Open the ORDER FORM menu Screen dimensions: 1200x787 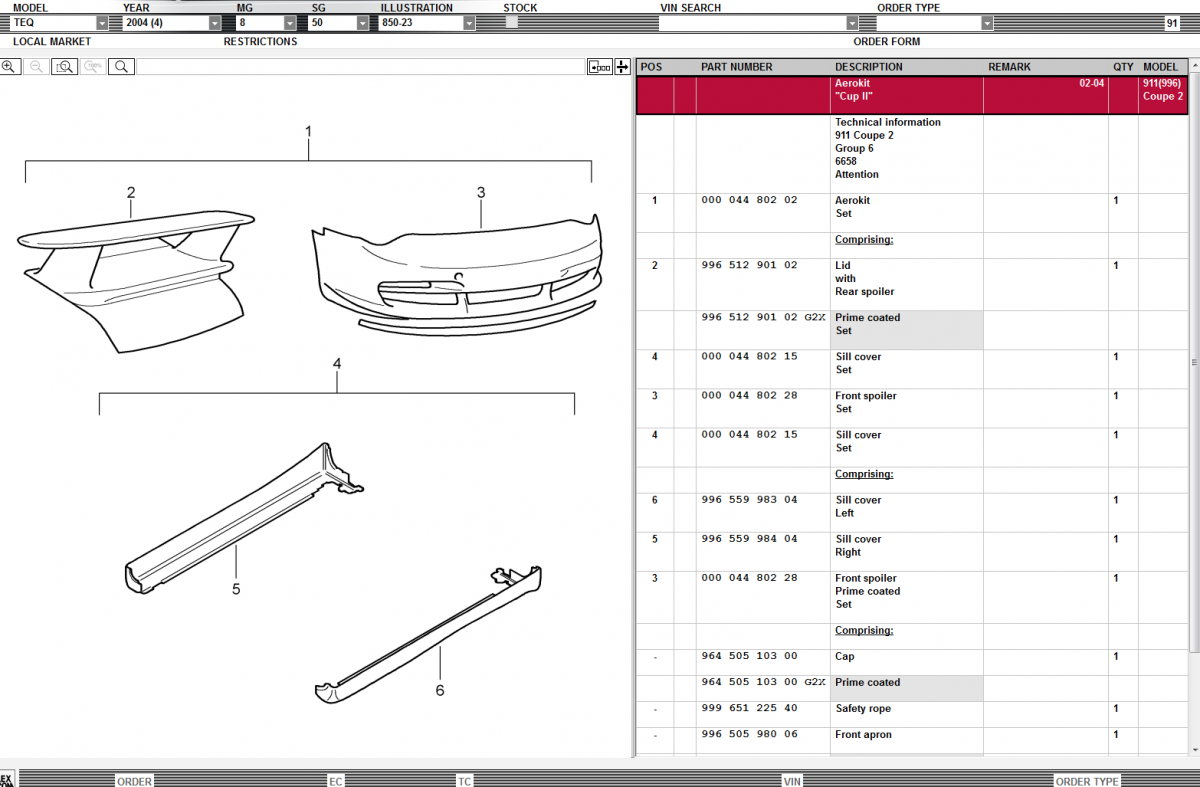(887, 42)
